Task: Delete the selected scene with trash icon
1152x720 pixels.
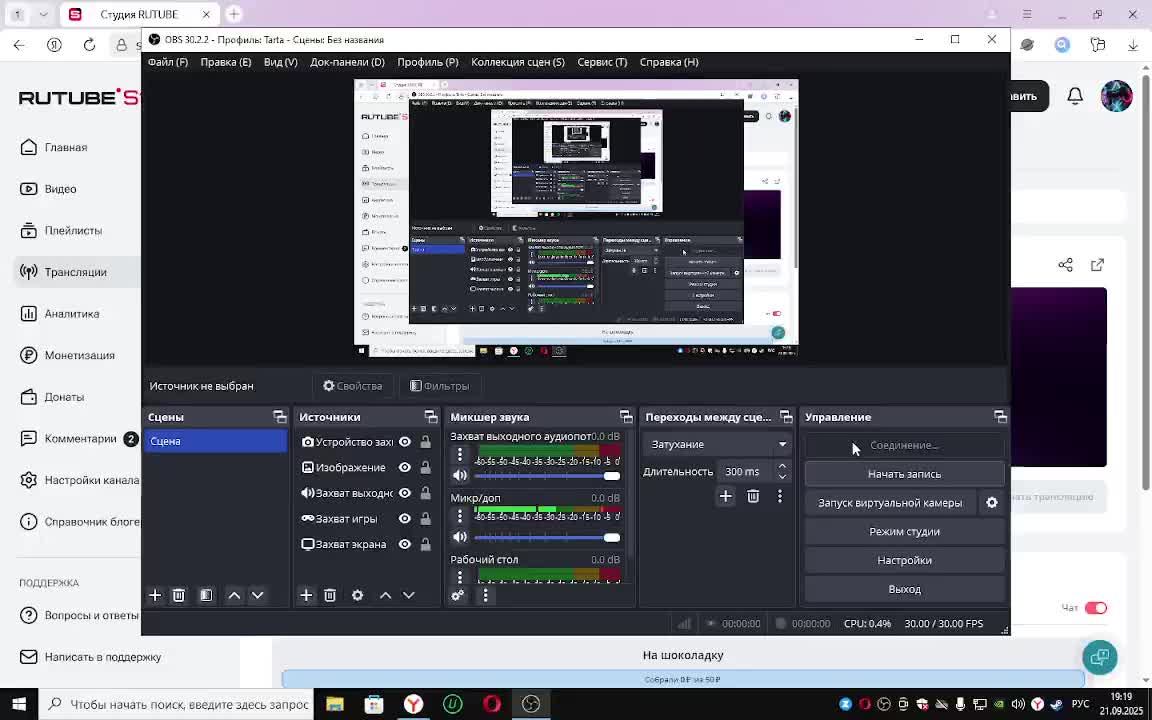Action: [x=179, y=595]
